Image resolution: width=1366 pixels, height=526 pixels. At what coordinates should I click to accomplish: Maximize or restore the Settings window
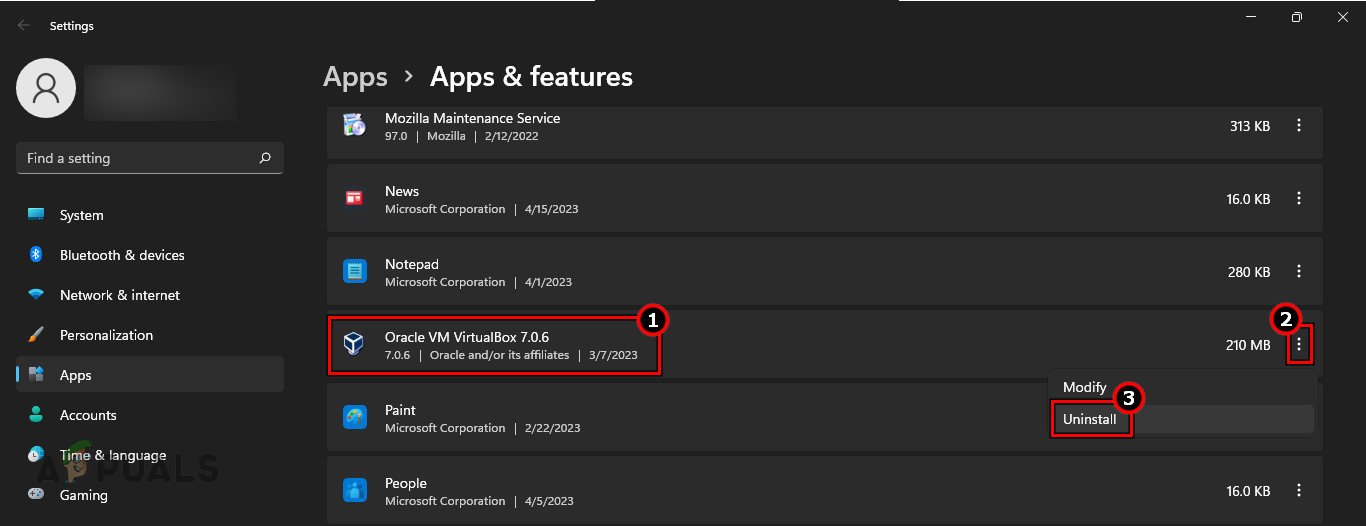point(1297,17)
